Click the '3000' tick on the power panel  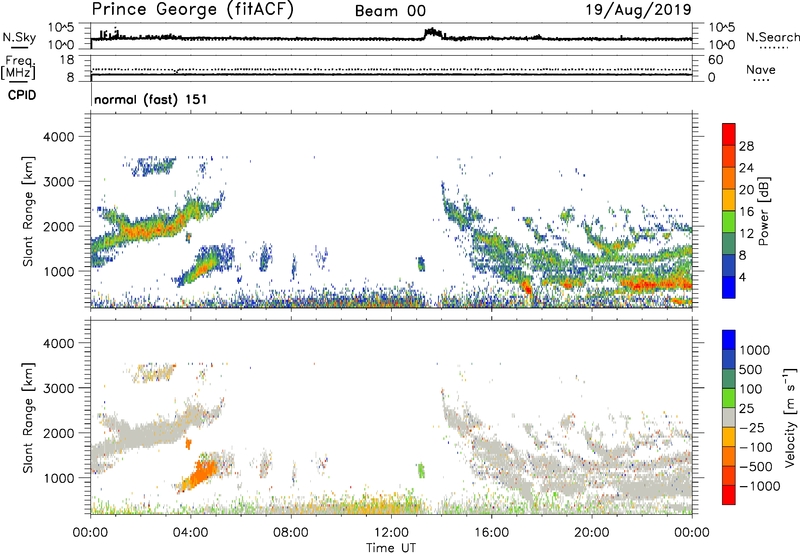pos(59,182)
